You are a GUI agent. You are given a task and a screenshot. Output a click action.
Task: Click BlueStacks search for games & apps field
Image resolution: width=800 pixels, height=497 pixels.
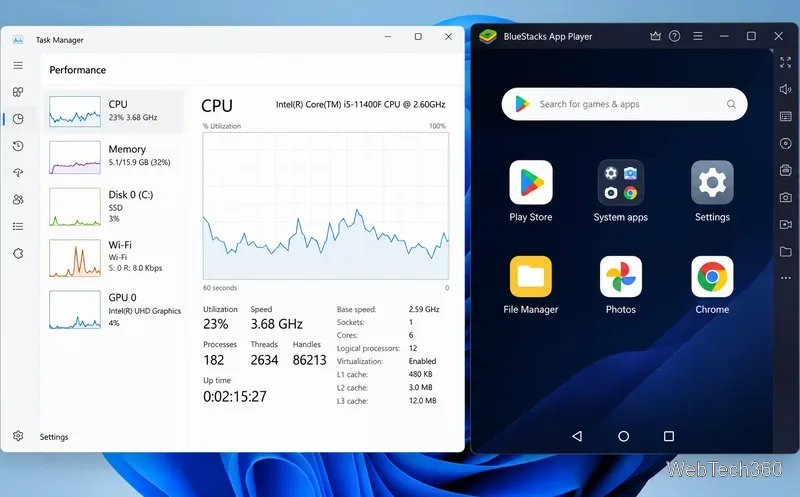[x=624, y=104]
